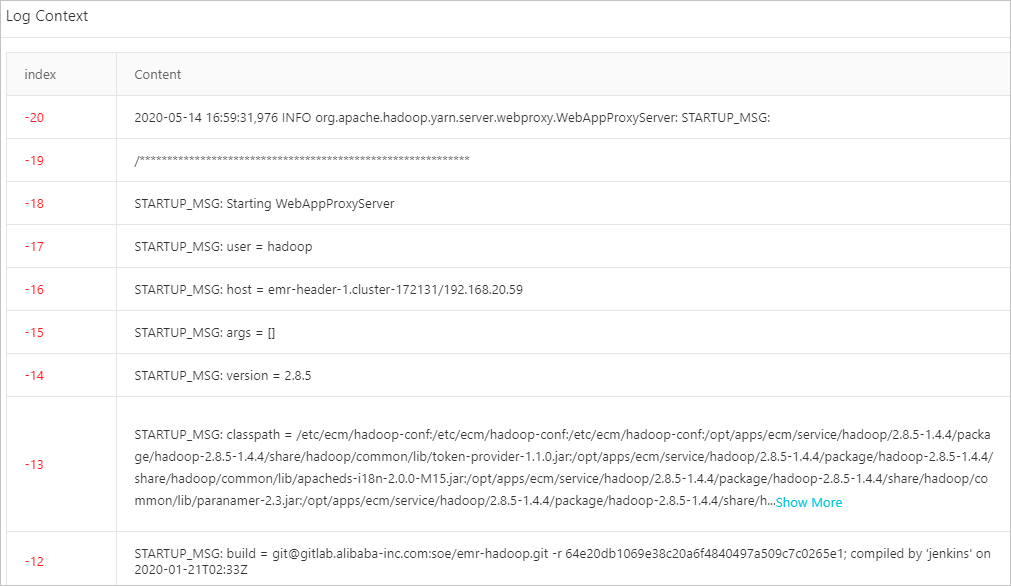Click the 'user = hadoop' log entry
Viewport: 1011px width, 586px height.
click(x=230, y=247)
